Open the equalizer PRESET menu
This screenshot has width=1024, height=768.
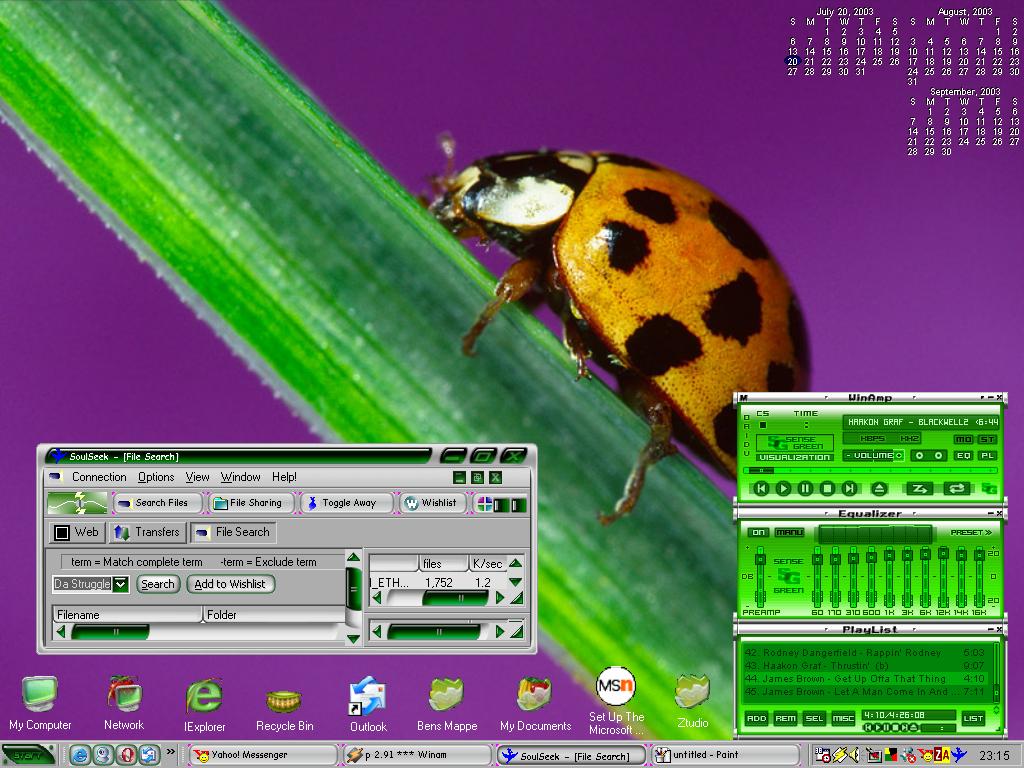click(x=970, y=532)
